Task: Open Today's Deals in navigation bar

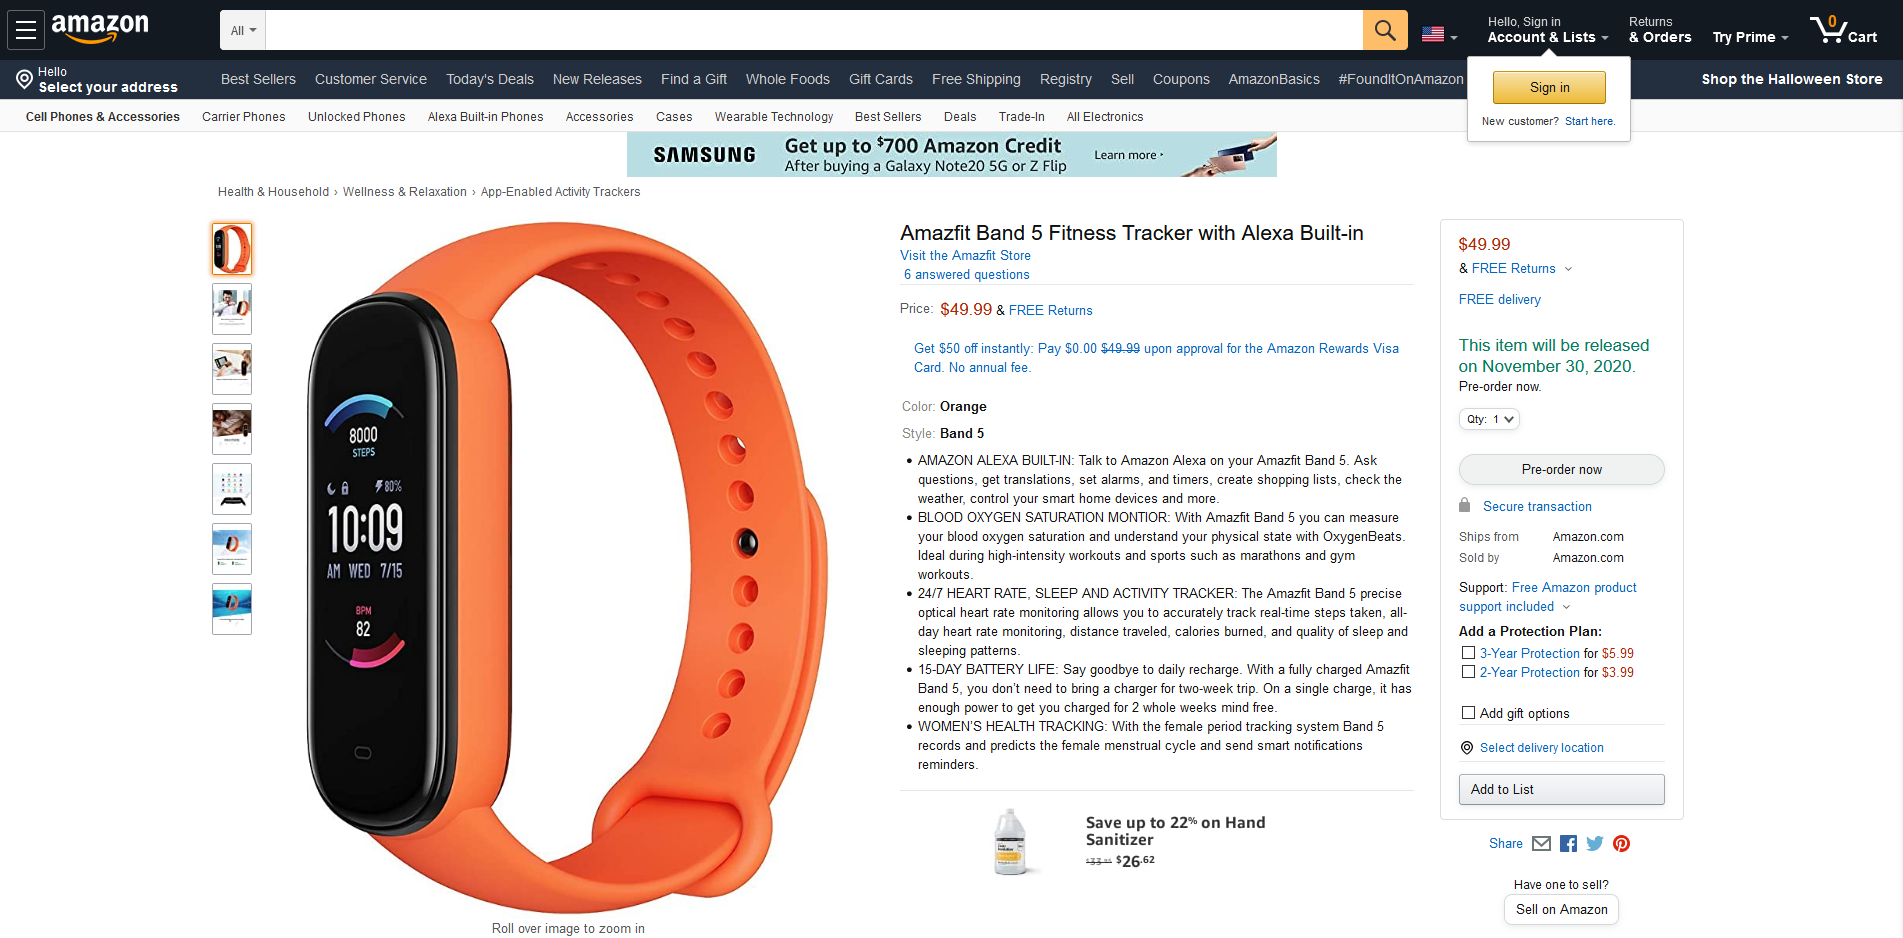Action: click(490, 79)
